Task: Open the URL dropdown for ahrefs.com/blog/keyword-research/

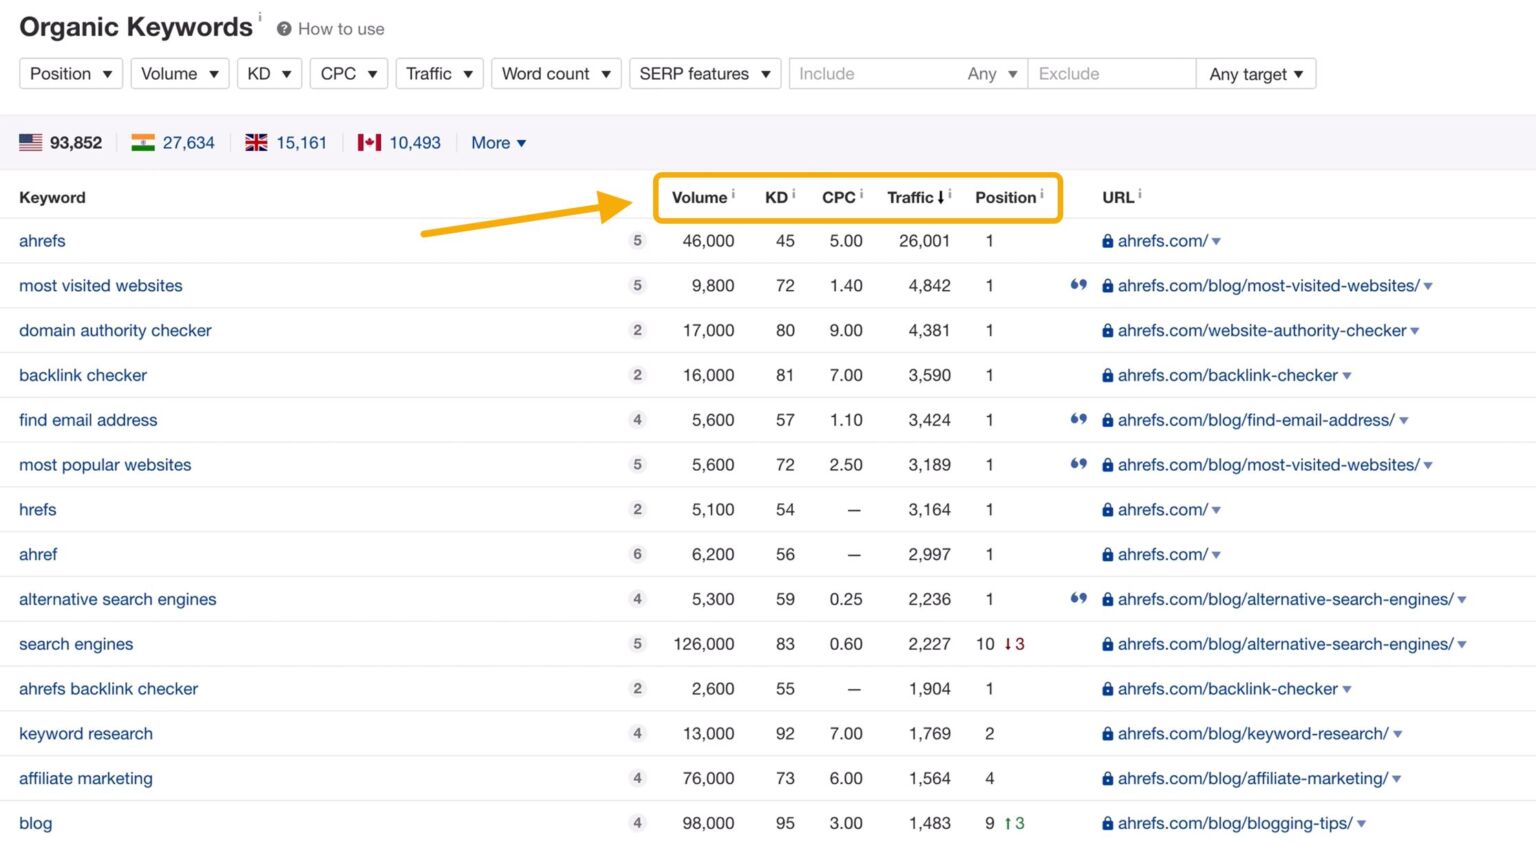Action: [1398, 734]
